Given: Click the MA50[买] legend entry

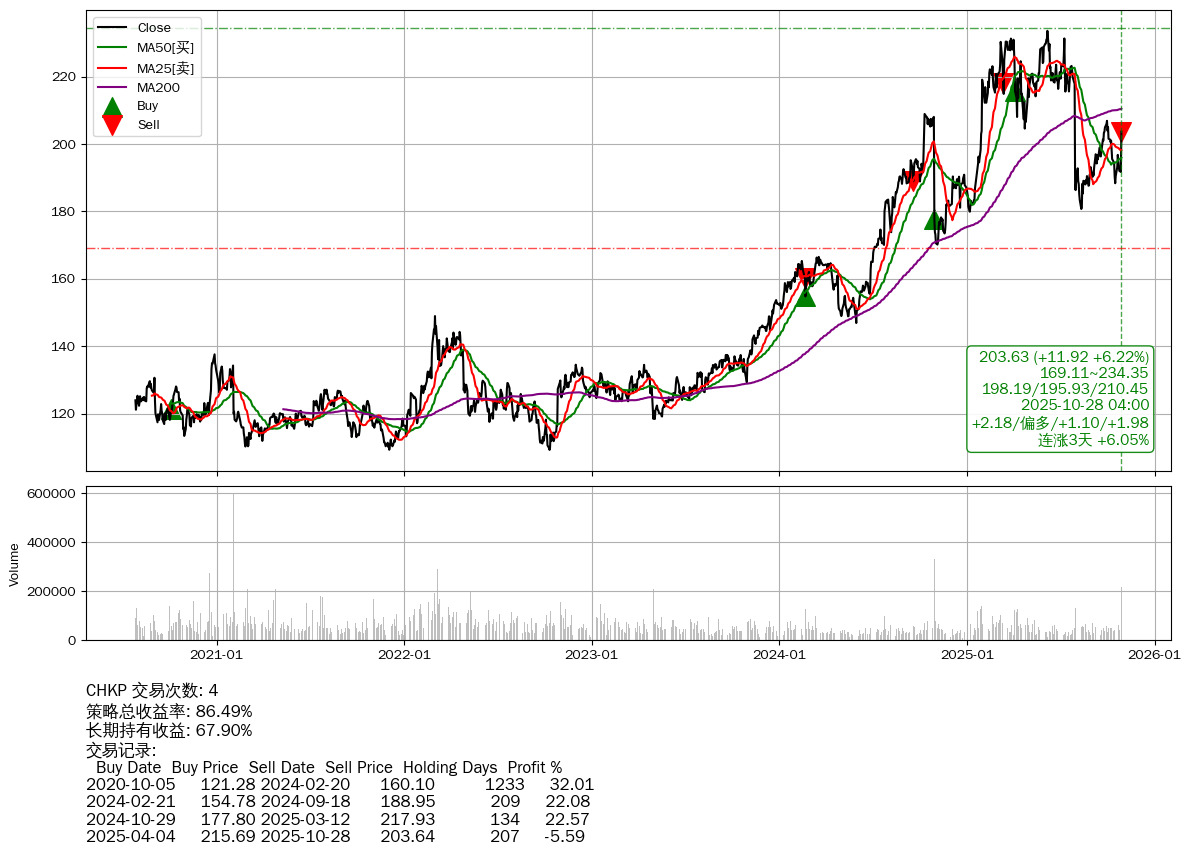Looking at the screenshot, I should coord(165,47).
